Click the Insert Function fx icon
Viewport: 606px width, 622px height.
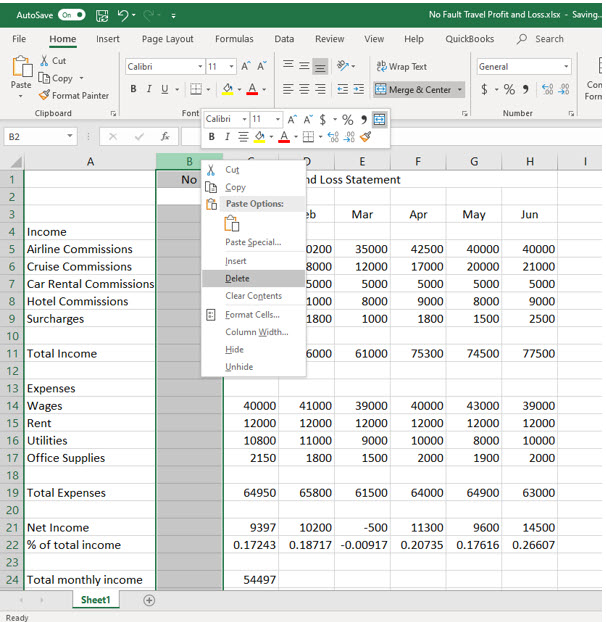coord(165,136)
